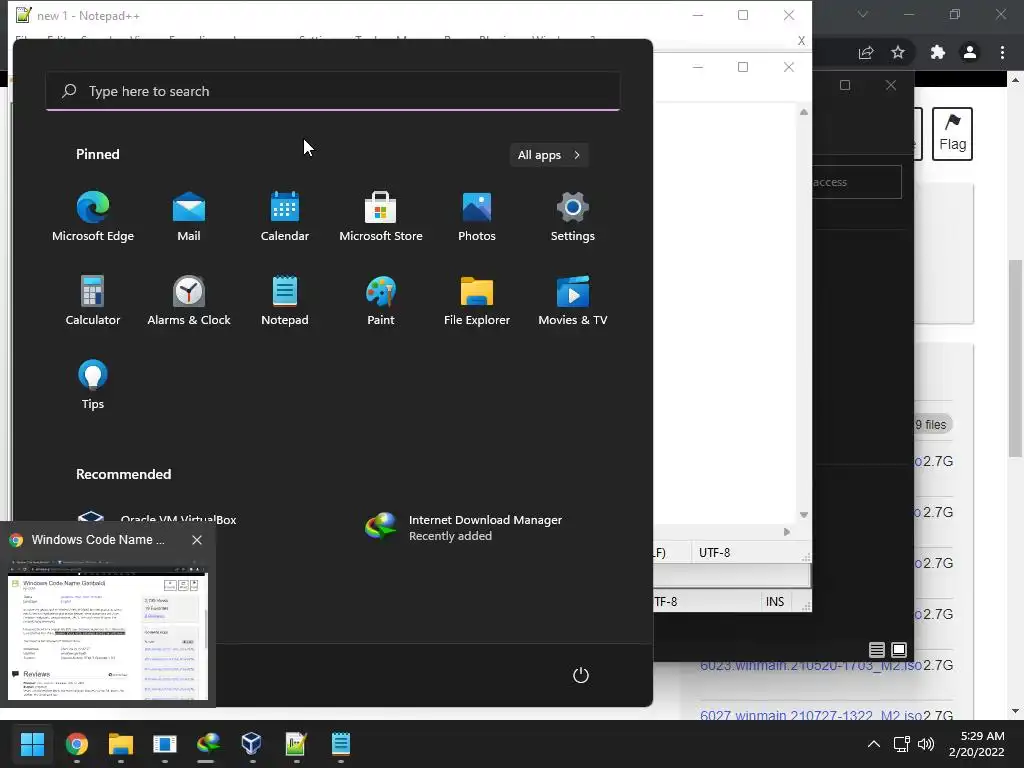This screenshot has height=768, width=1024.
Task: Show hidden system tray icons
Action: pos(873,744)
